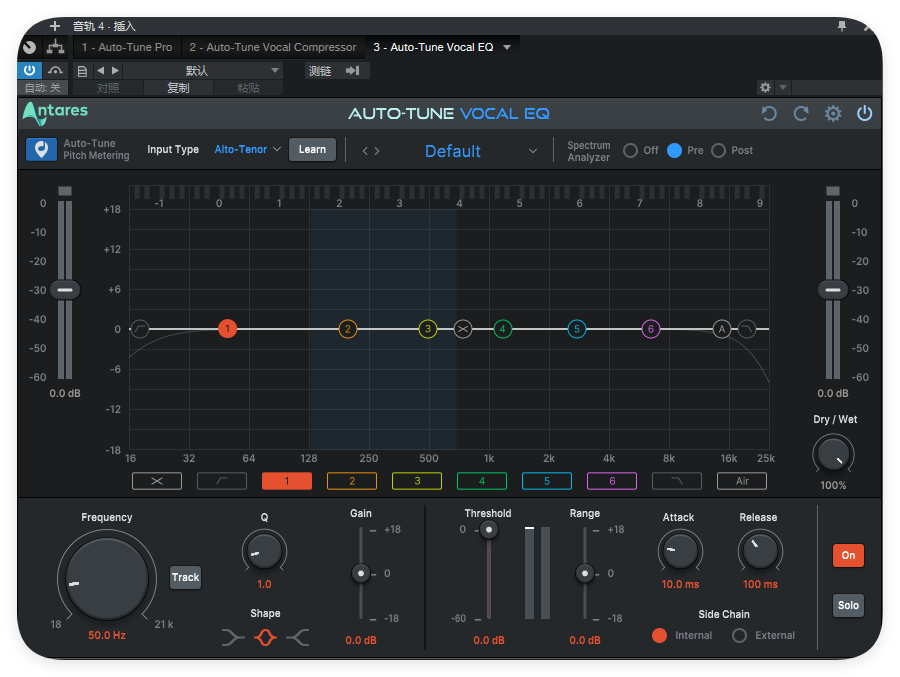This screenshot has width=900, height=677.
Task: Click the Learn button
Action: [x=312, y=149]
